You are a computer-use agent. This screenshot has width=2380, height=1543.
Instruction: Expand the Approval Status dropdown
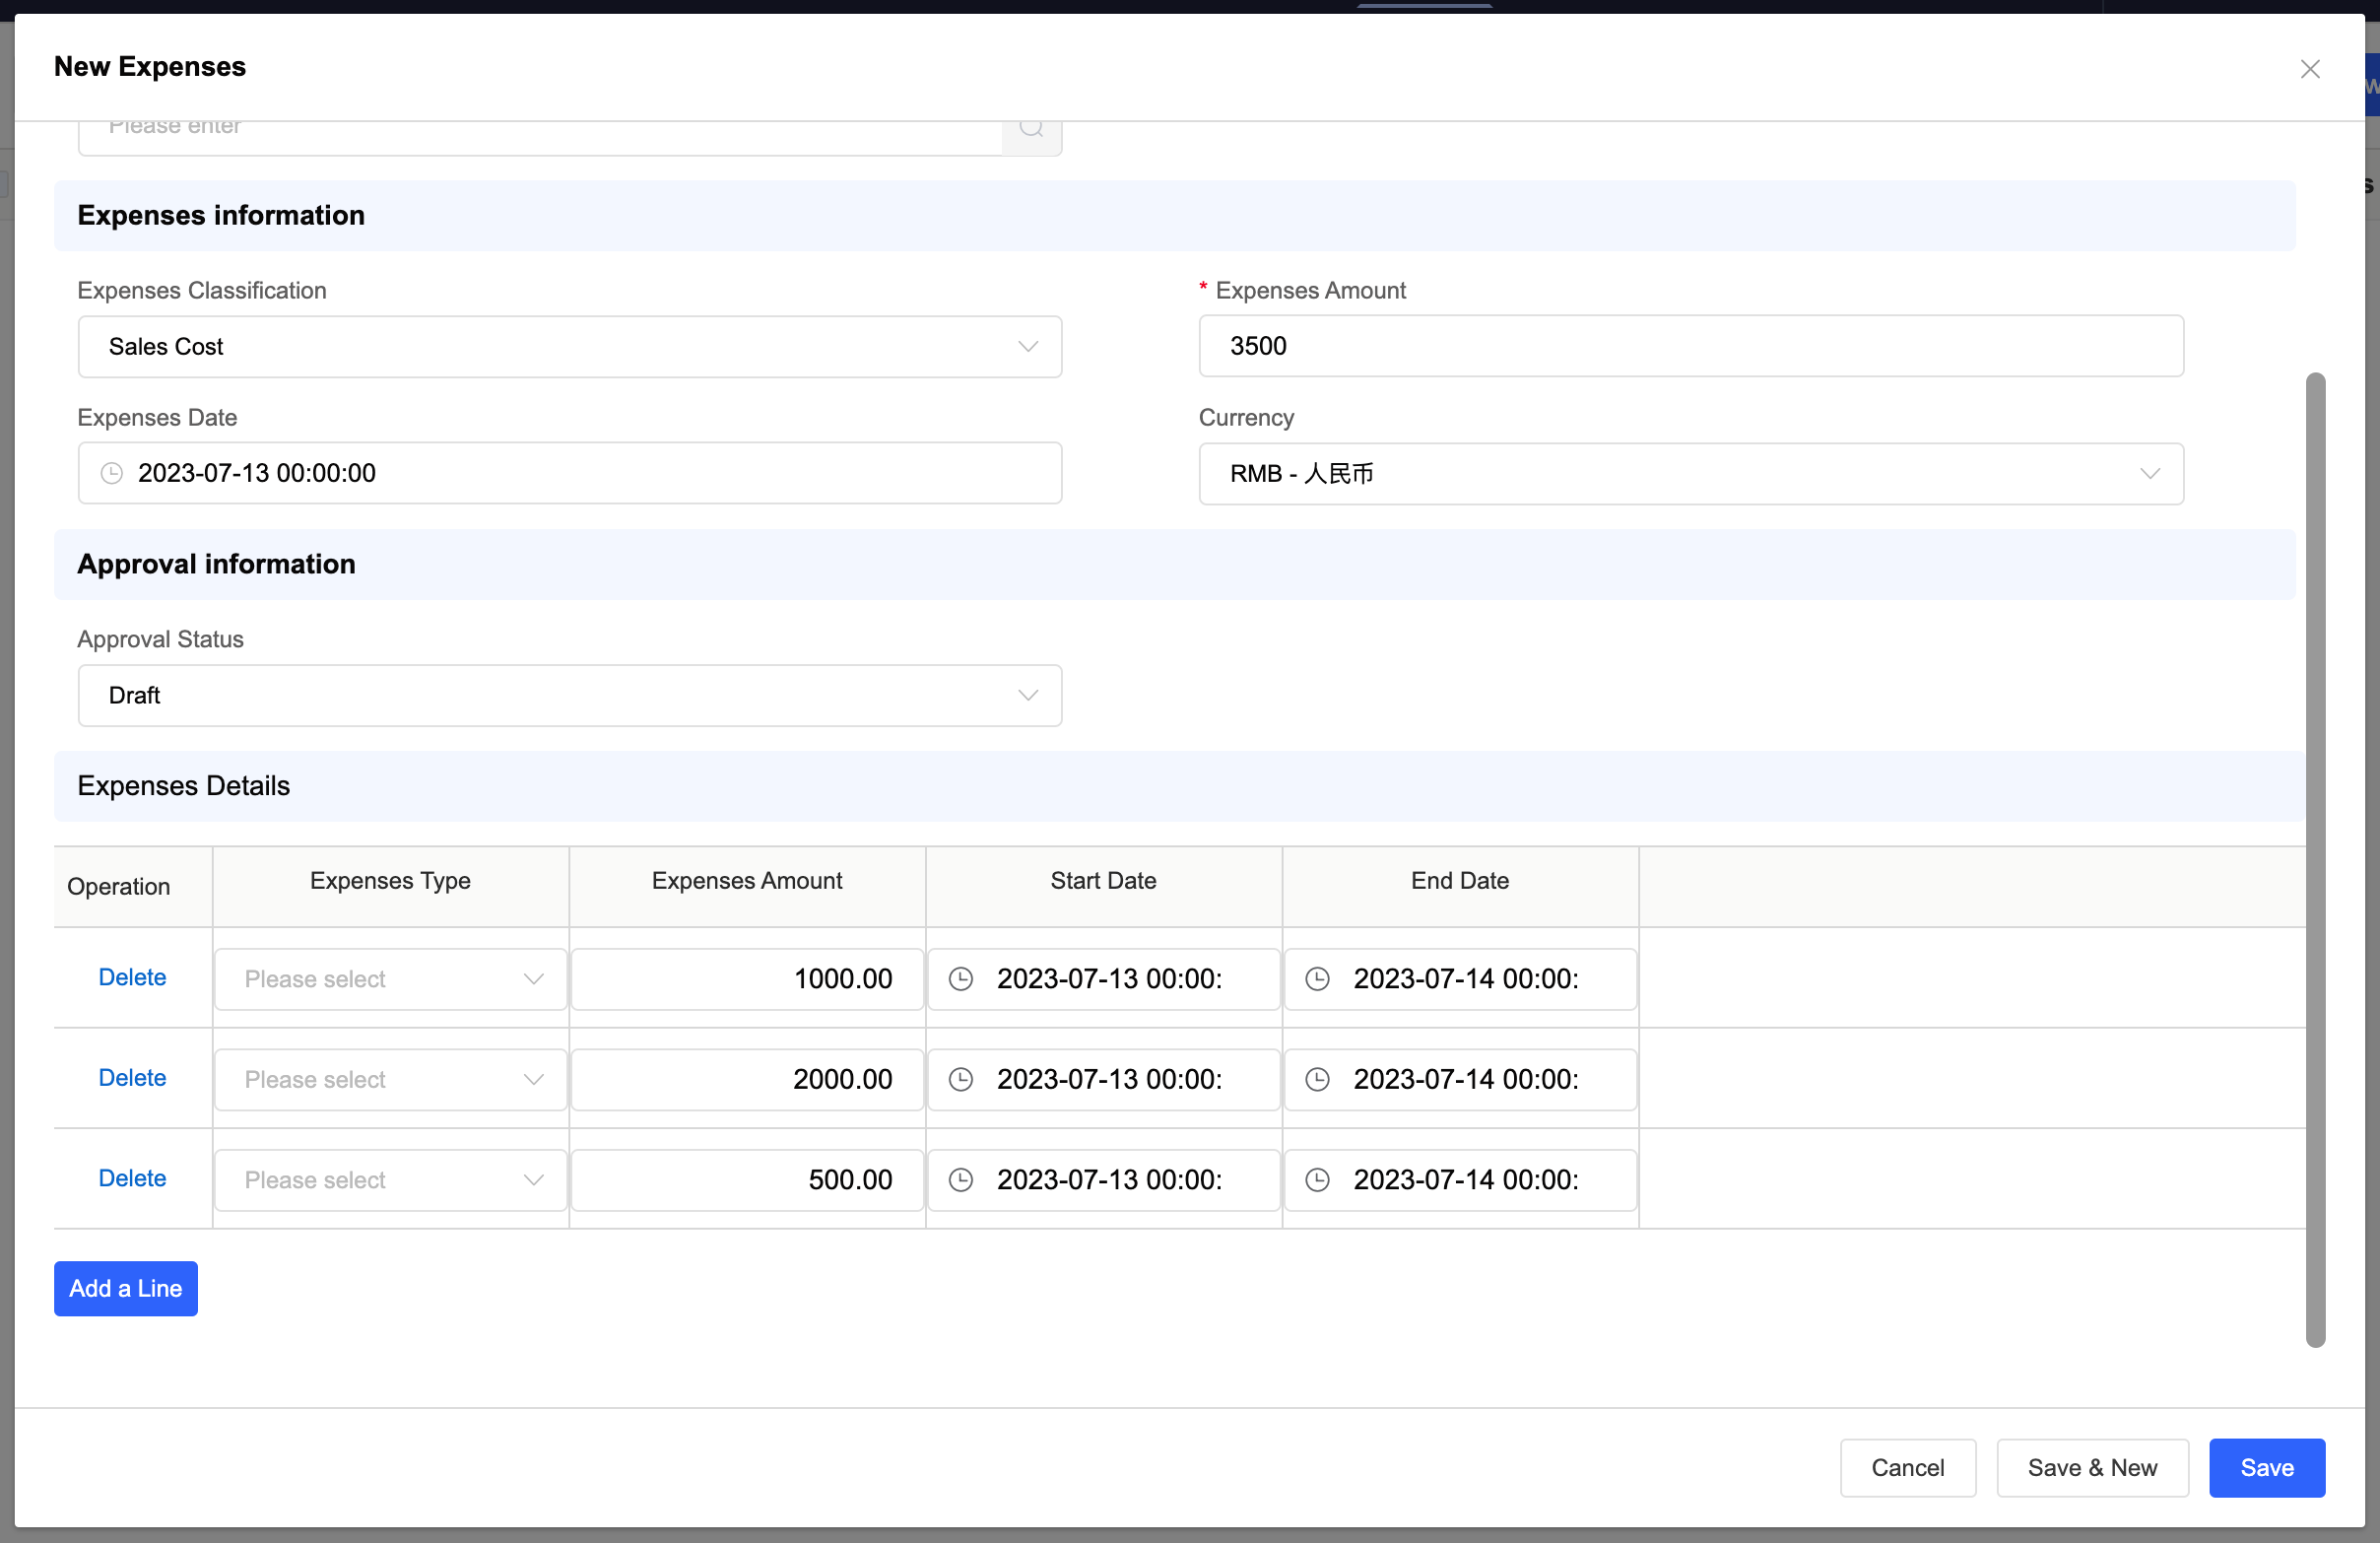(569, 696)
